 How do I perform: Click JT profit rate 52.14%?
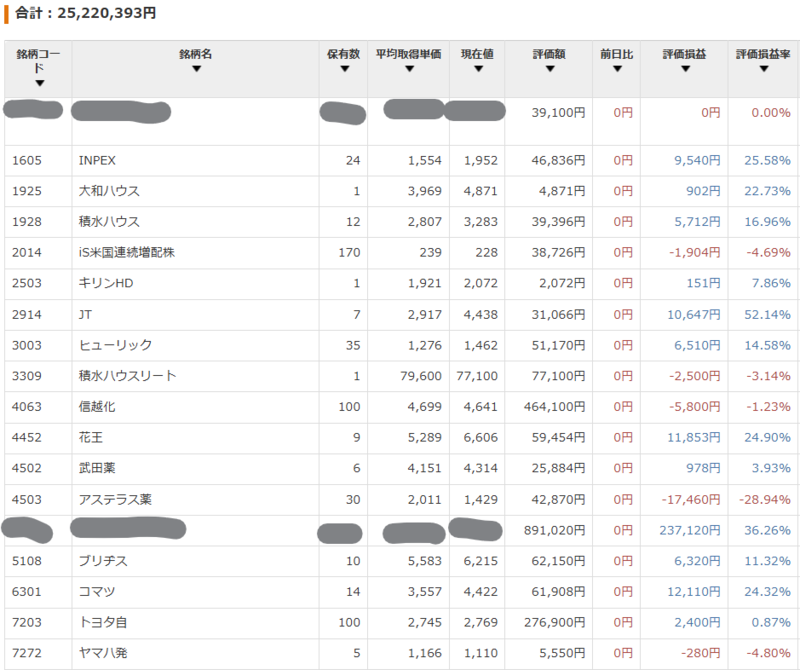[x=767, y=314]
